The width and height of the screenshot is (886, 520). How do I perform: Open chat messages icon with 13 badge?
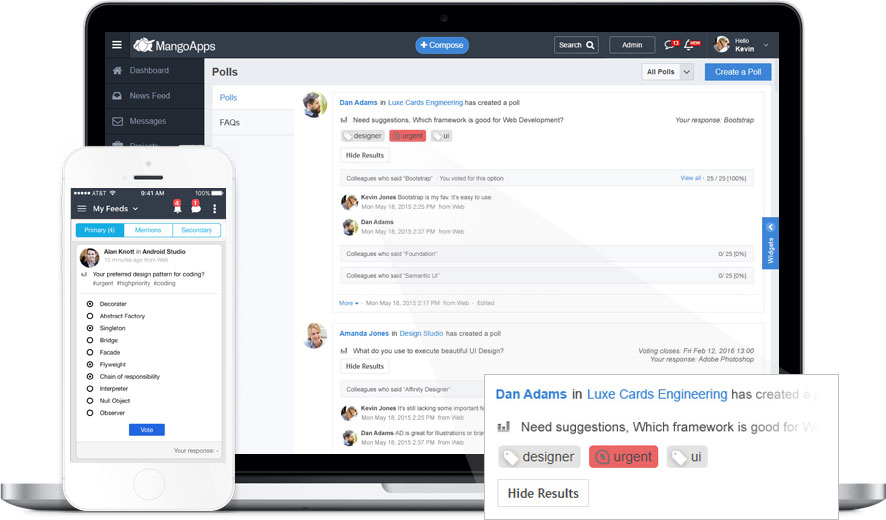[671, 45]
